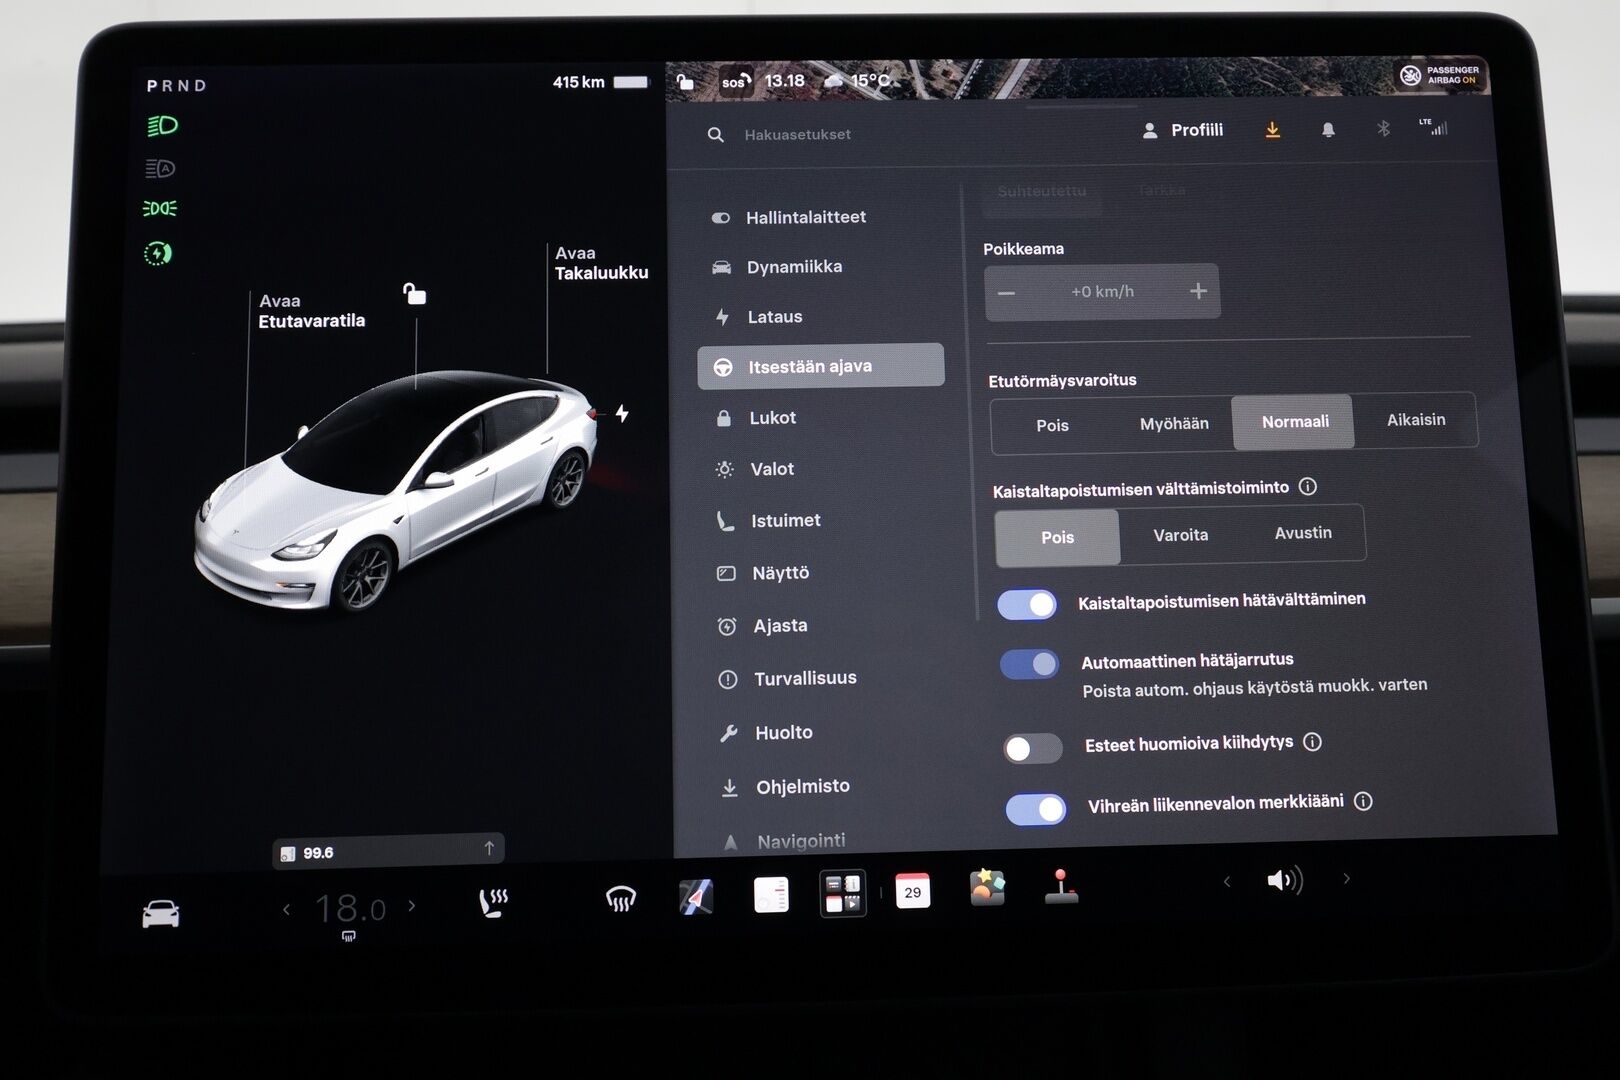The image size is (1620, 1080).
Task: Tap the lock icon in status bar
Action: 685,81
